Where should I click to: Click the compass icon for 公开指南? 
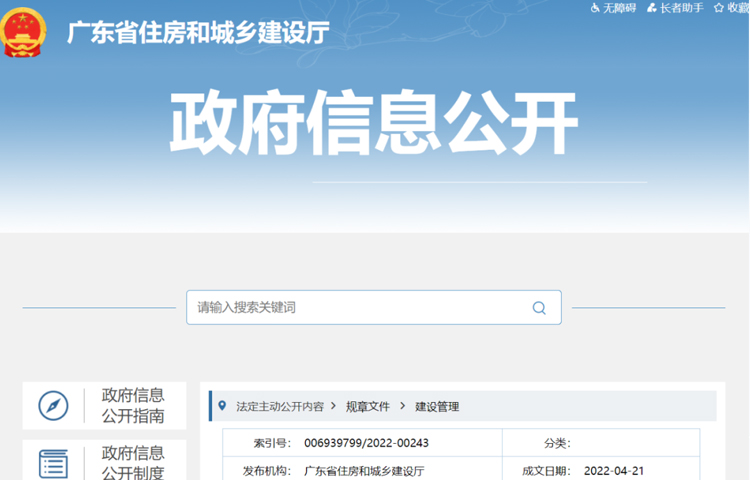coord(53,406)
